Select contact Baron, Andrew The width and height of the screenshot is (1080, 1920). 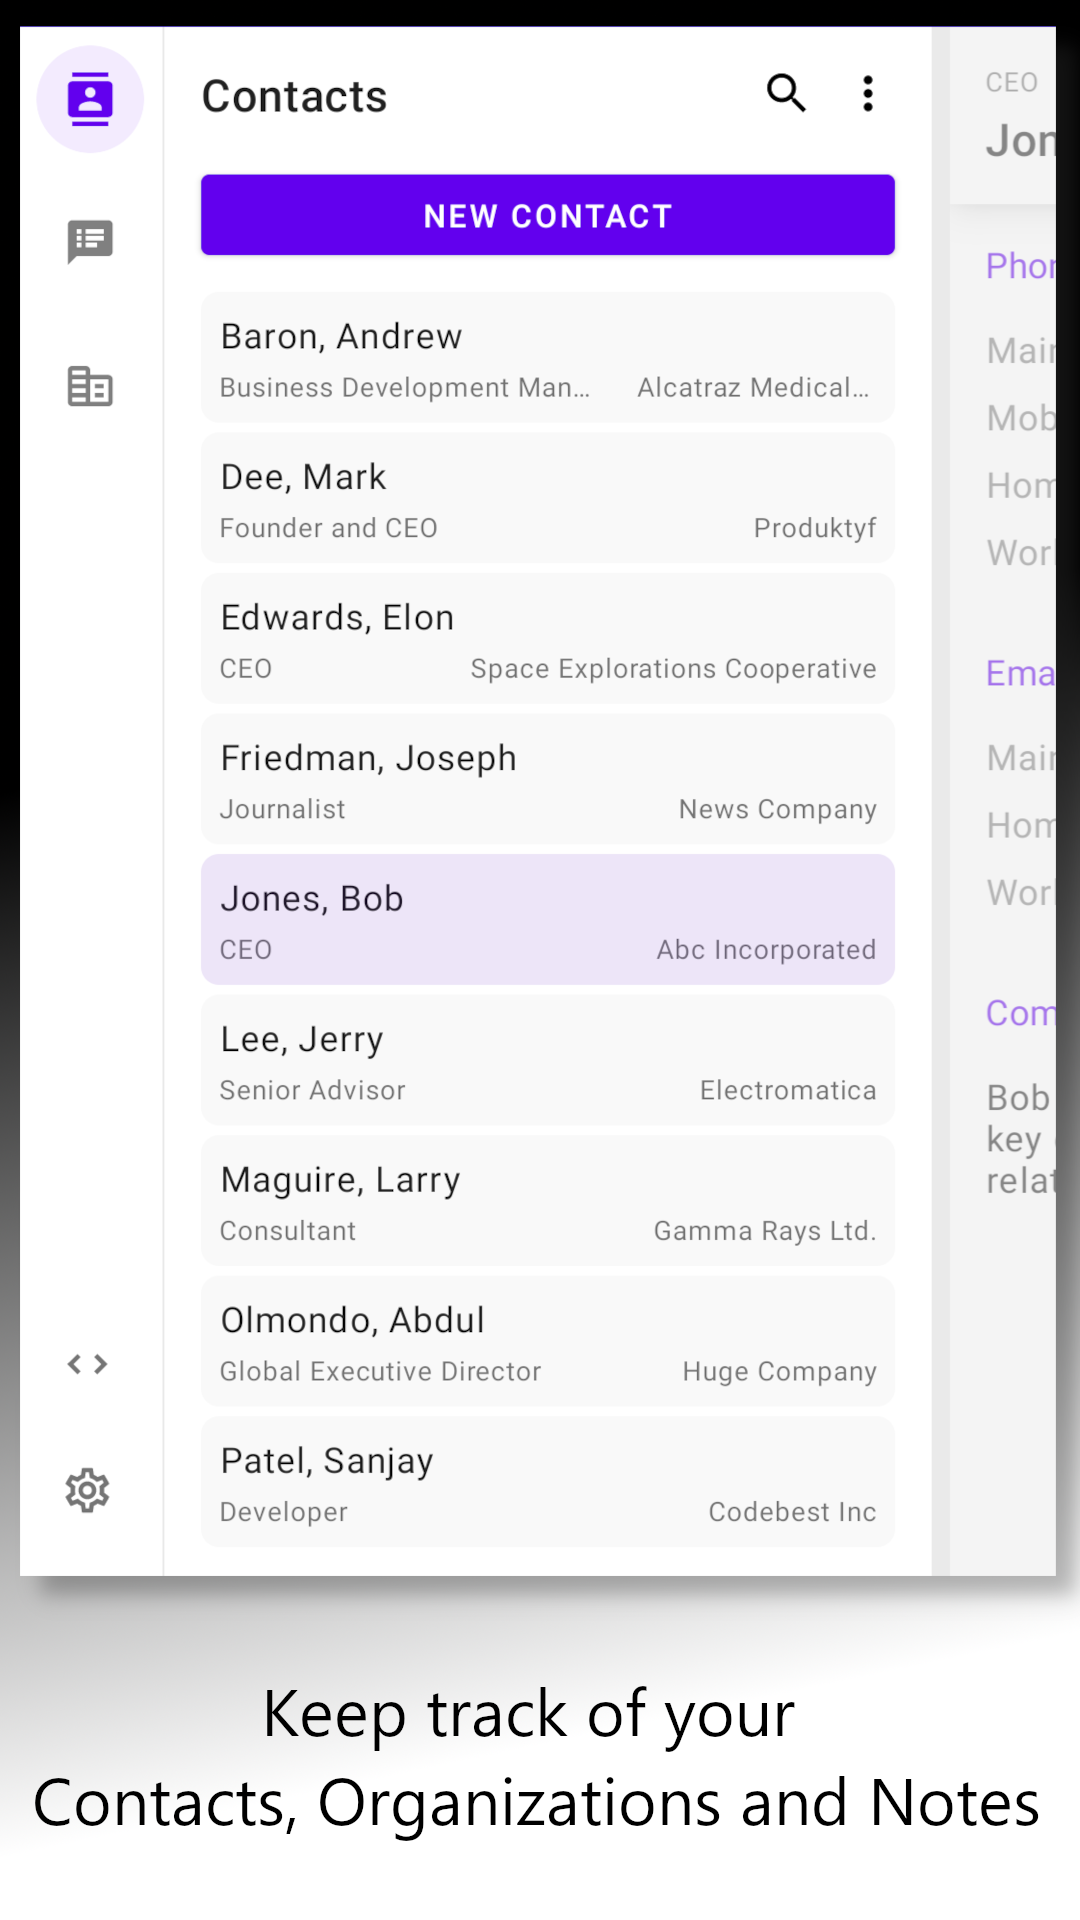pos(547,358)
